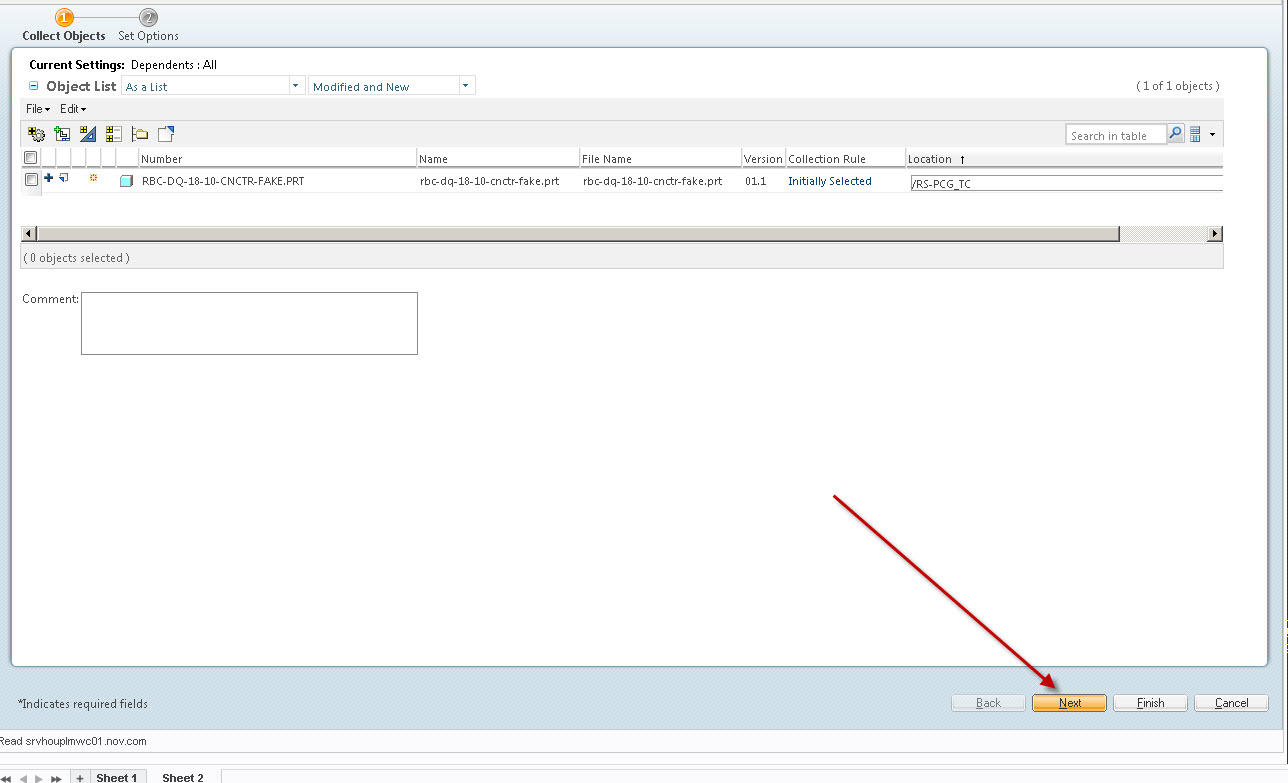
Task: Click the Cancel button
Action: click(x=1231, y=703)
